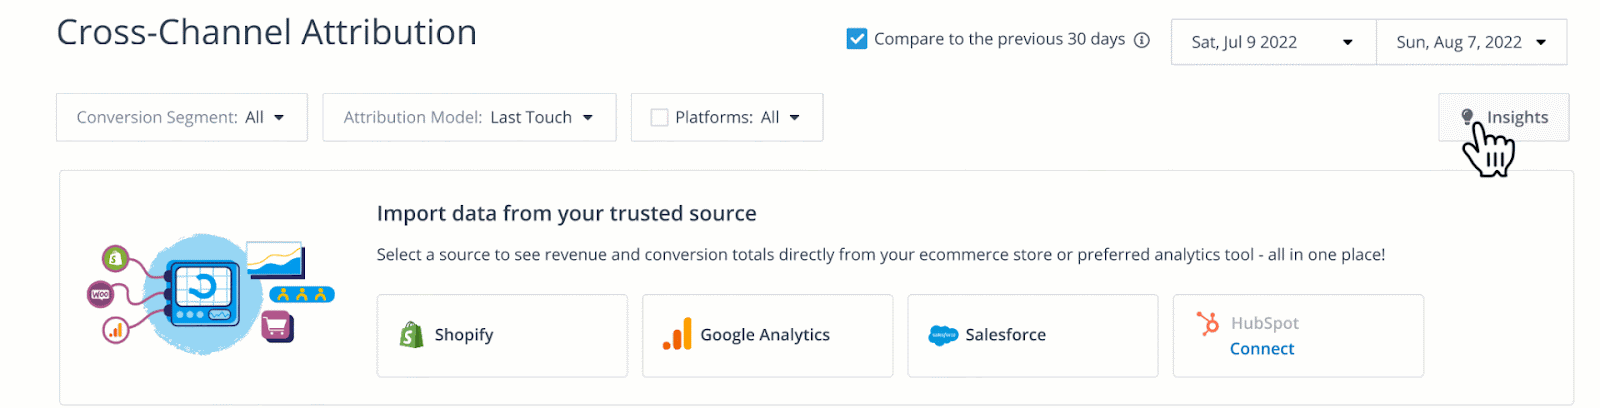
Task: Select the Salesforce source card
Action: click(x=1032, y=336)
